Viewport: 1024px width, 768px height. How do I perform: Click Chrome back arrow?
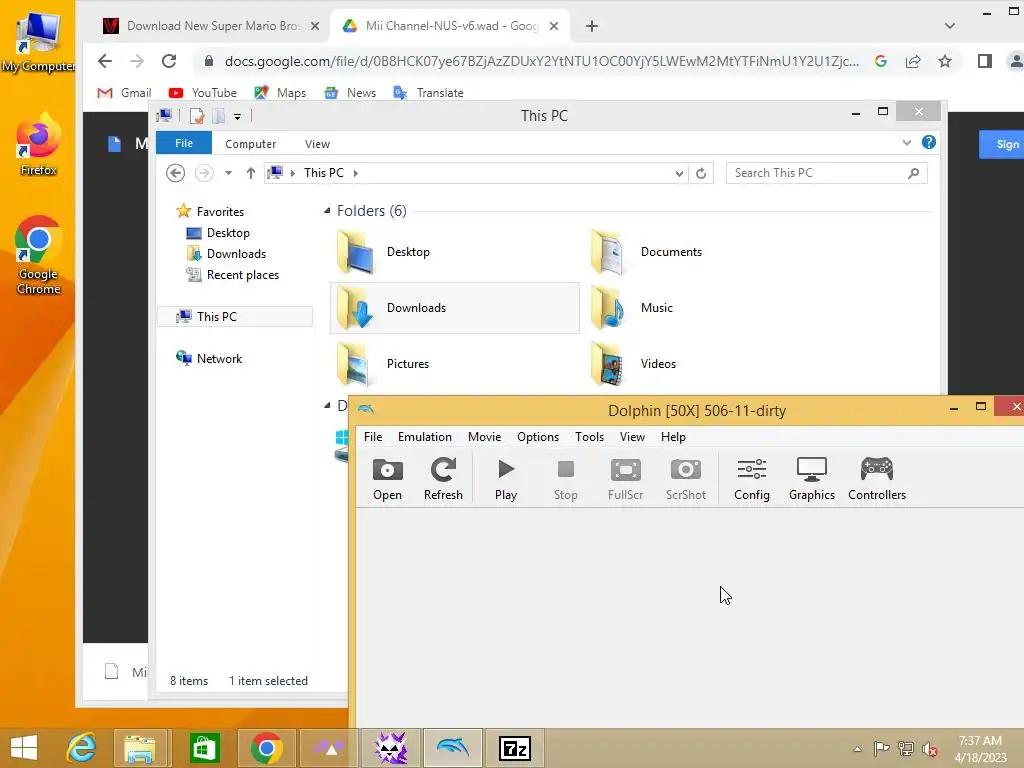(104, 61)
